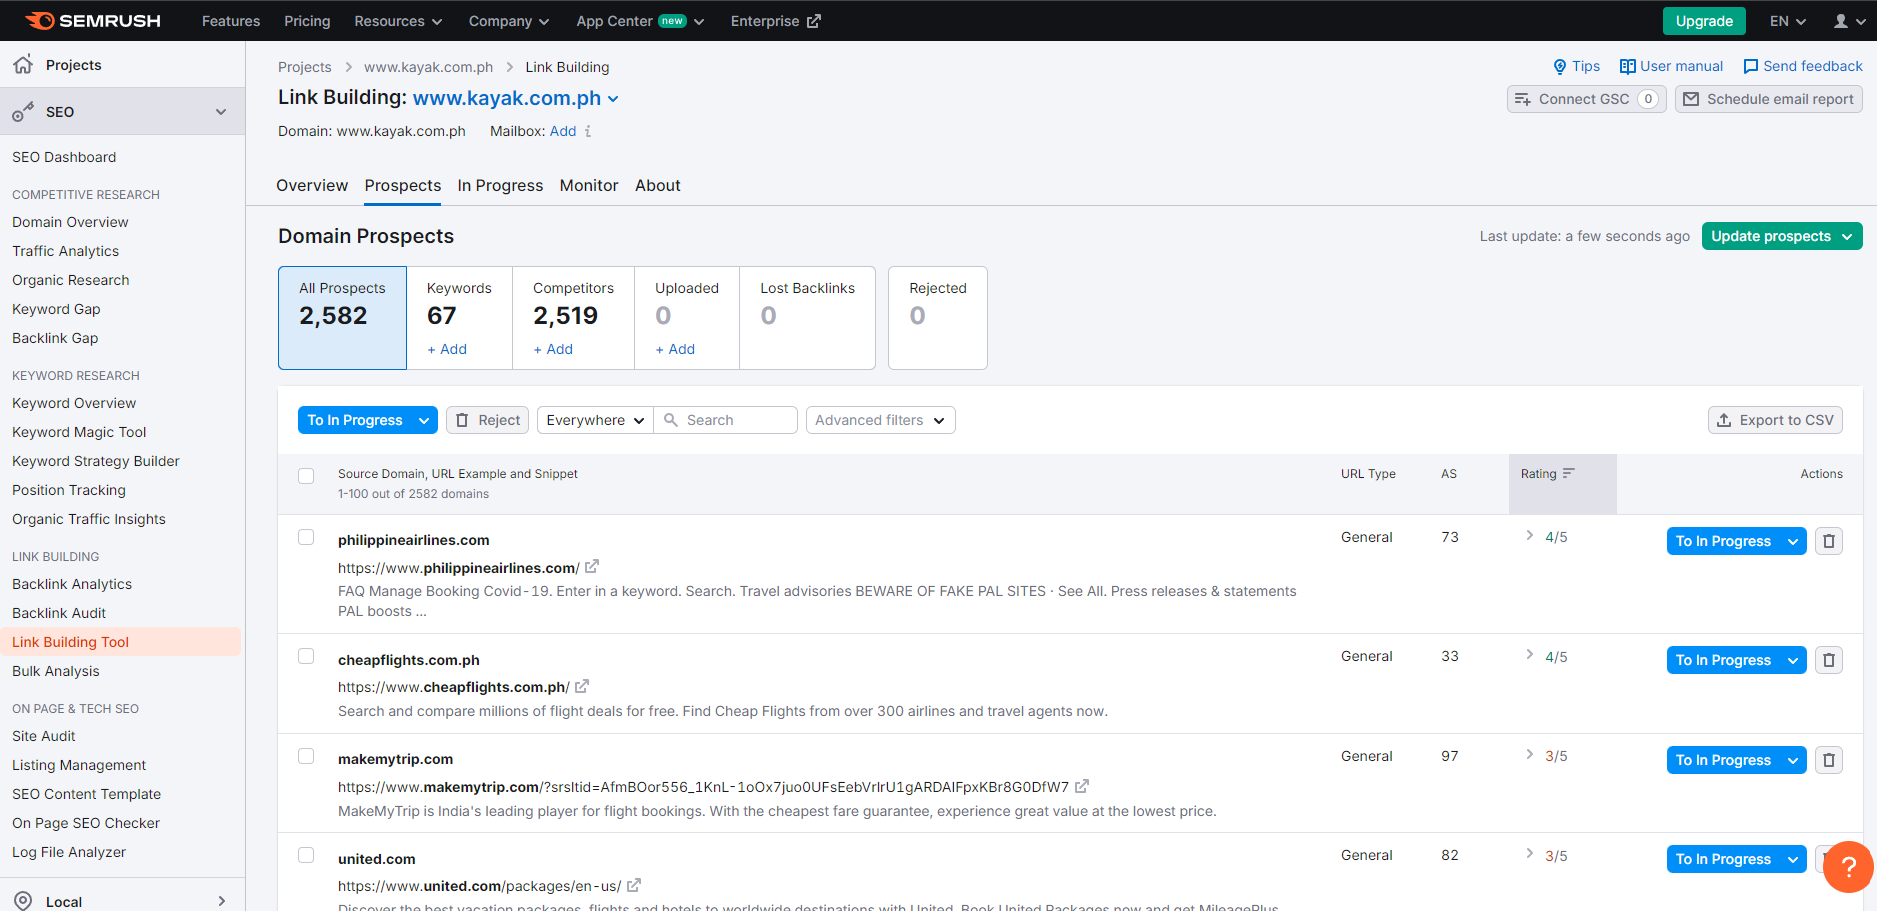Click the Rating sort icon
The width and height of the screenshot is (1877, 911).
(x=1568, y=473)
